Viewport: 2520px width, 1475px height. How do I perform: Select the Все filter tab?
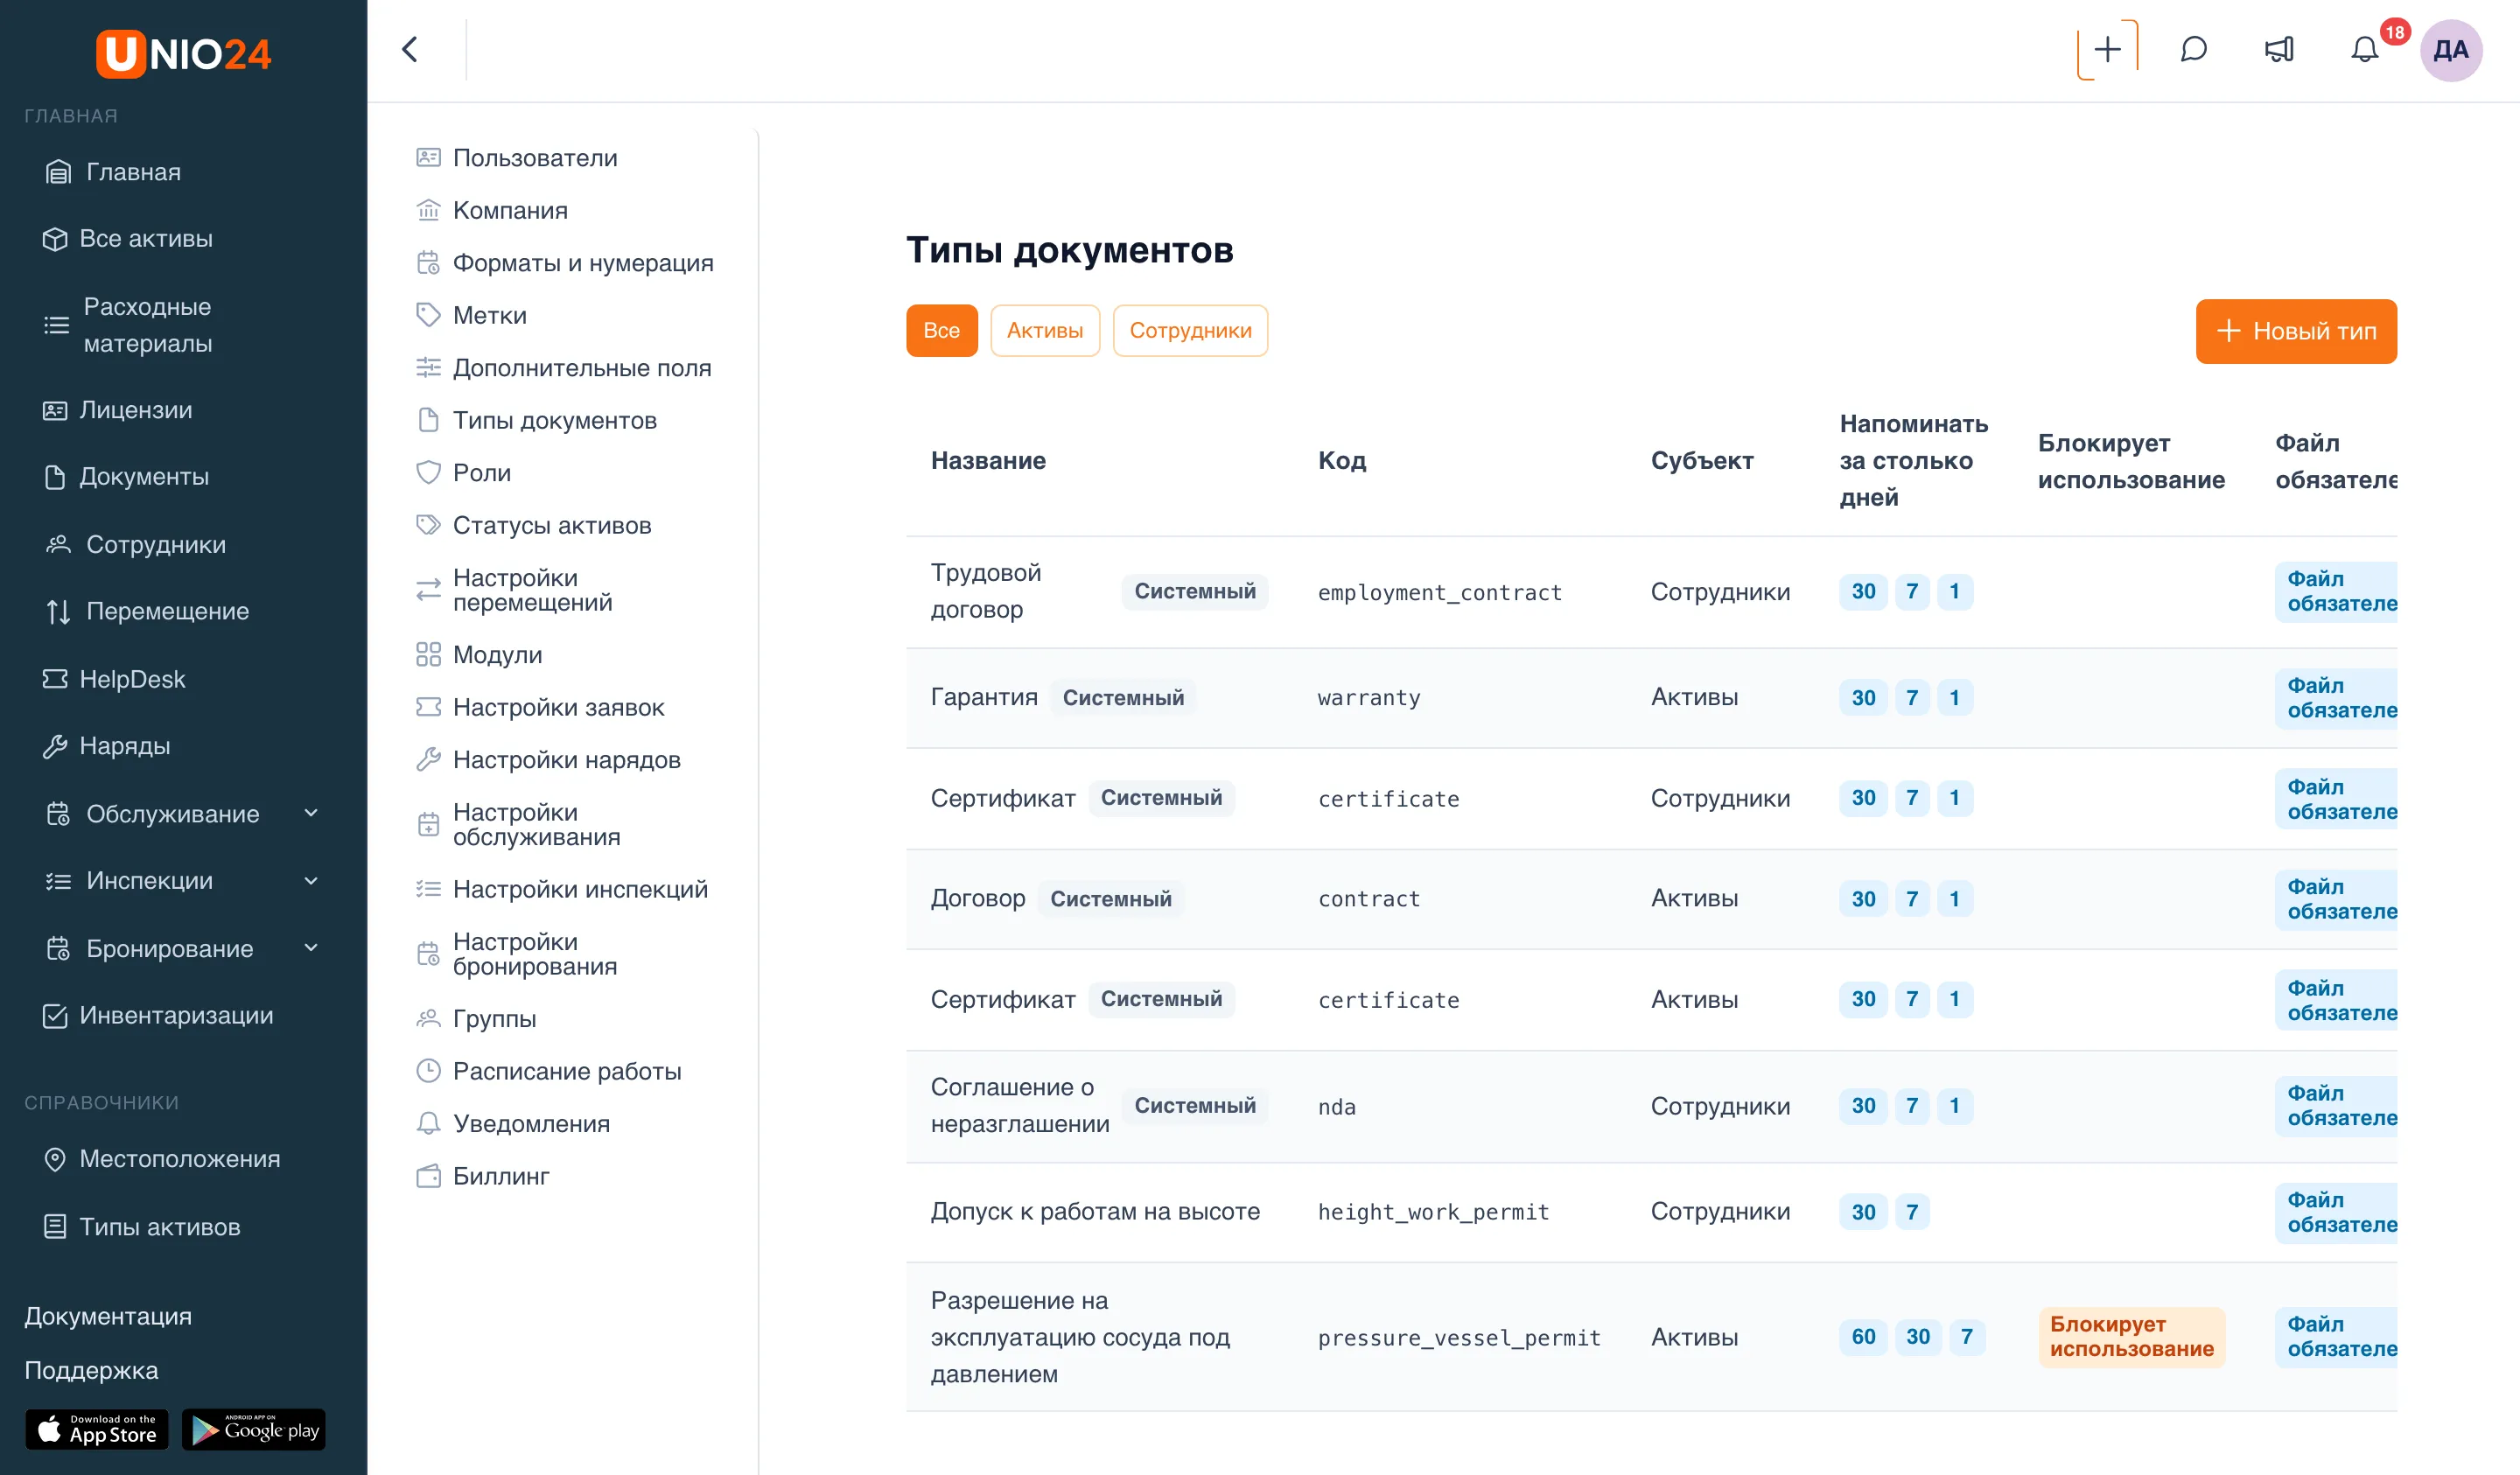[941, 330]
